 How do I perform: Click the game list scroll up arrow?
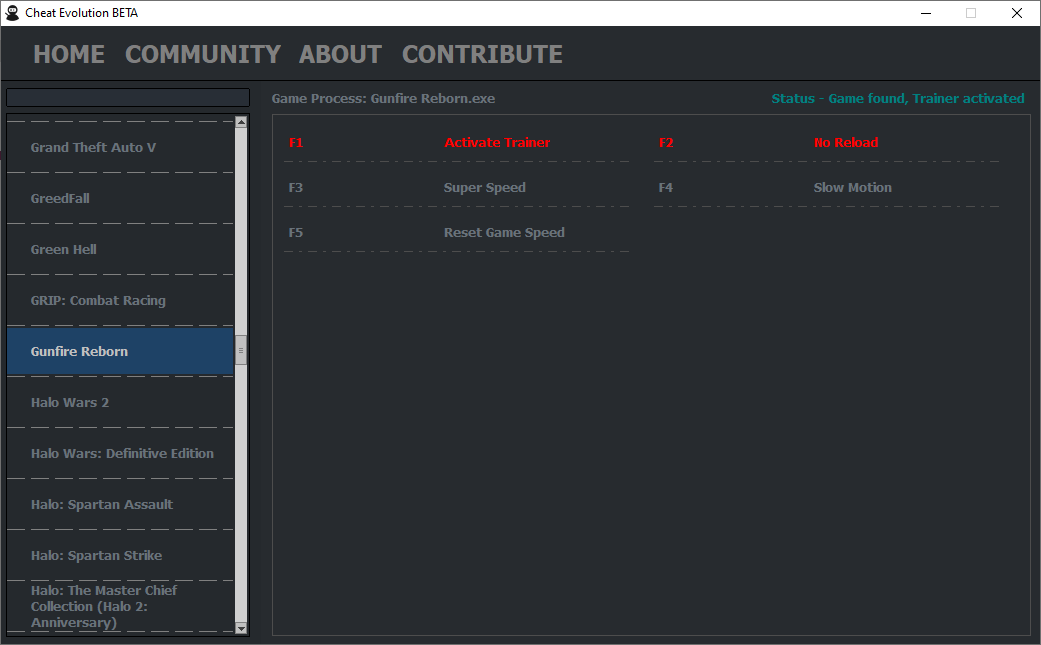pos(241,121)
